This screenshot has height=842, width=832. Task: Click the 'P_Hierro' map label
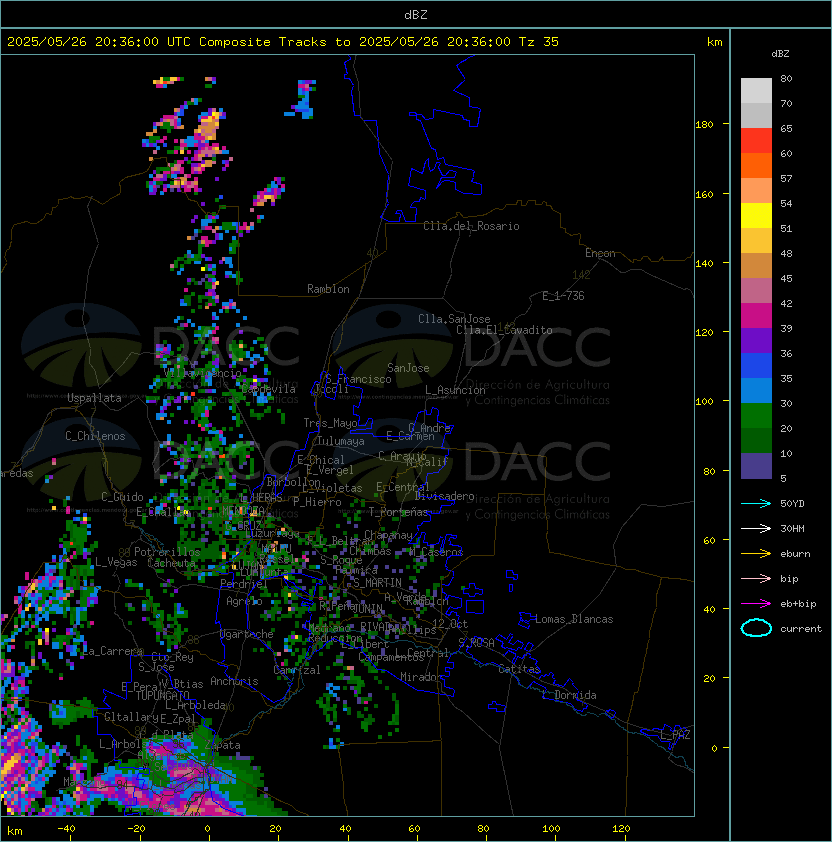click(x=317, y=502)
